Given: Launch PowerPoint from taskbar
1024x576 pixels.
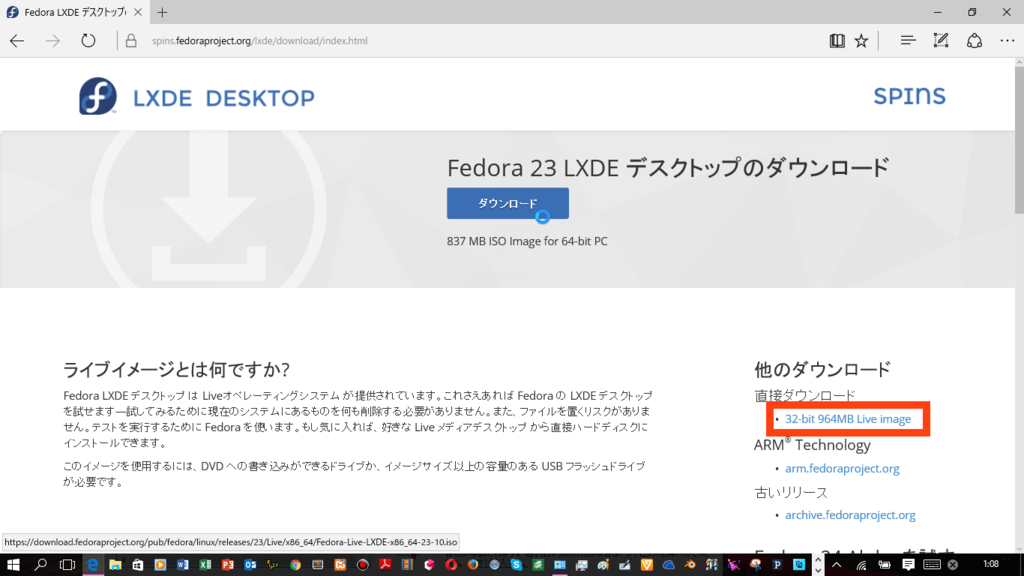Looking at the screenshot, I should 227,565.
